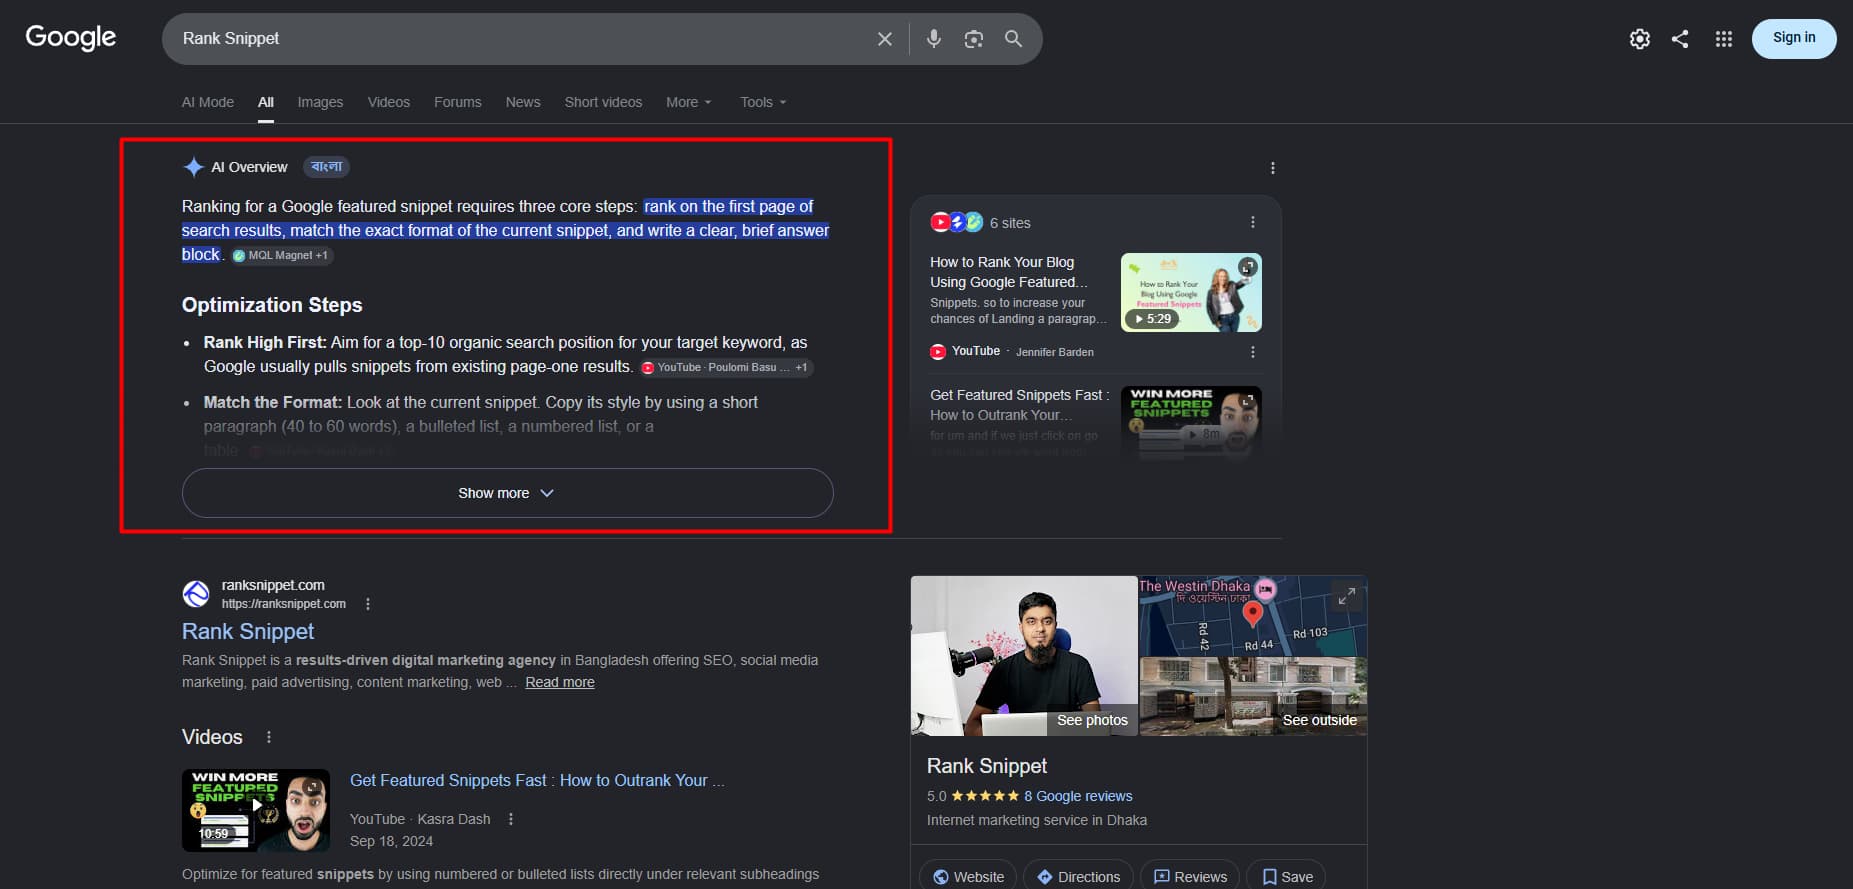Switch to the Images tab

(320, 102)
